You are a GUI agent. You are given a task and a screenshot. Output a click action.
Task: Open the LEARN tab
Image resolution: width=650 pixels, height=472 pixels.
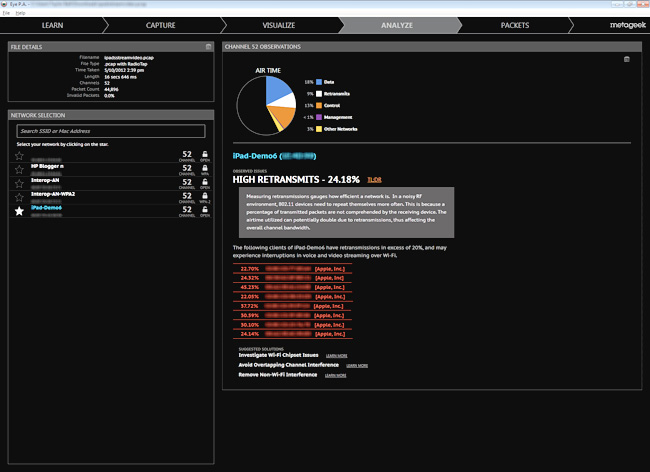(52, 25)
